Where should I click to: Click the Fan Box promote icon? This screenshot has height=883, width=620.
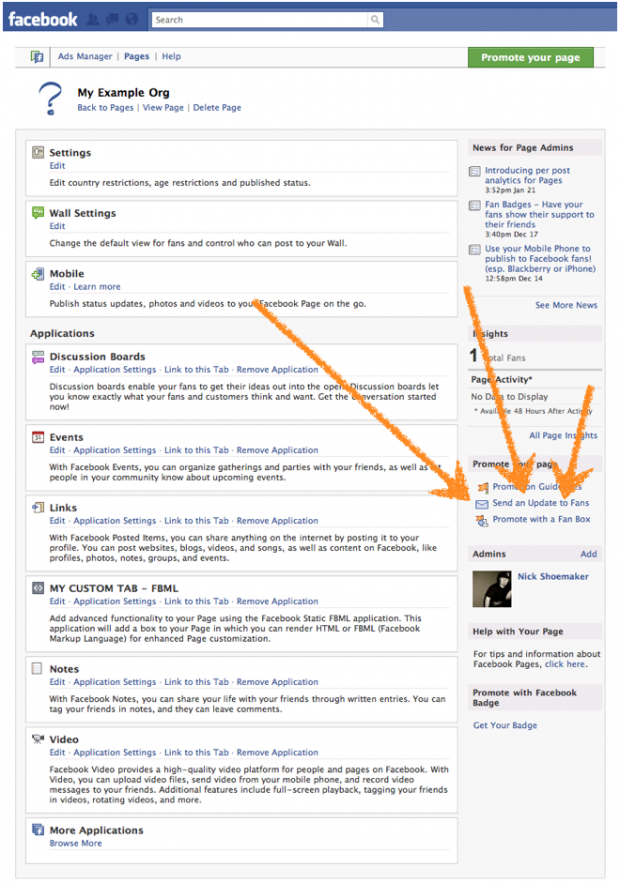[482, 520]
